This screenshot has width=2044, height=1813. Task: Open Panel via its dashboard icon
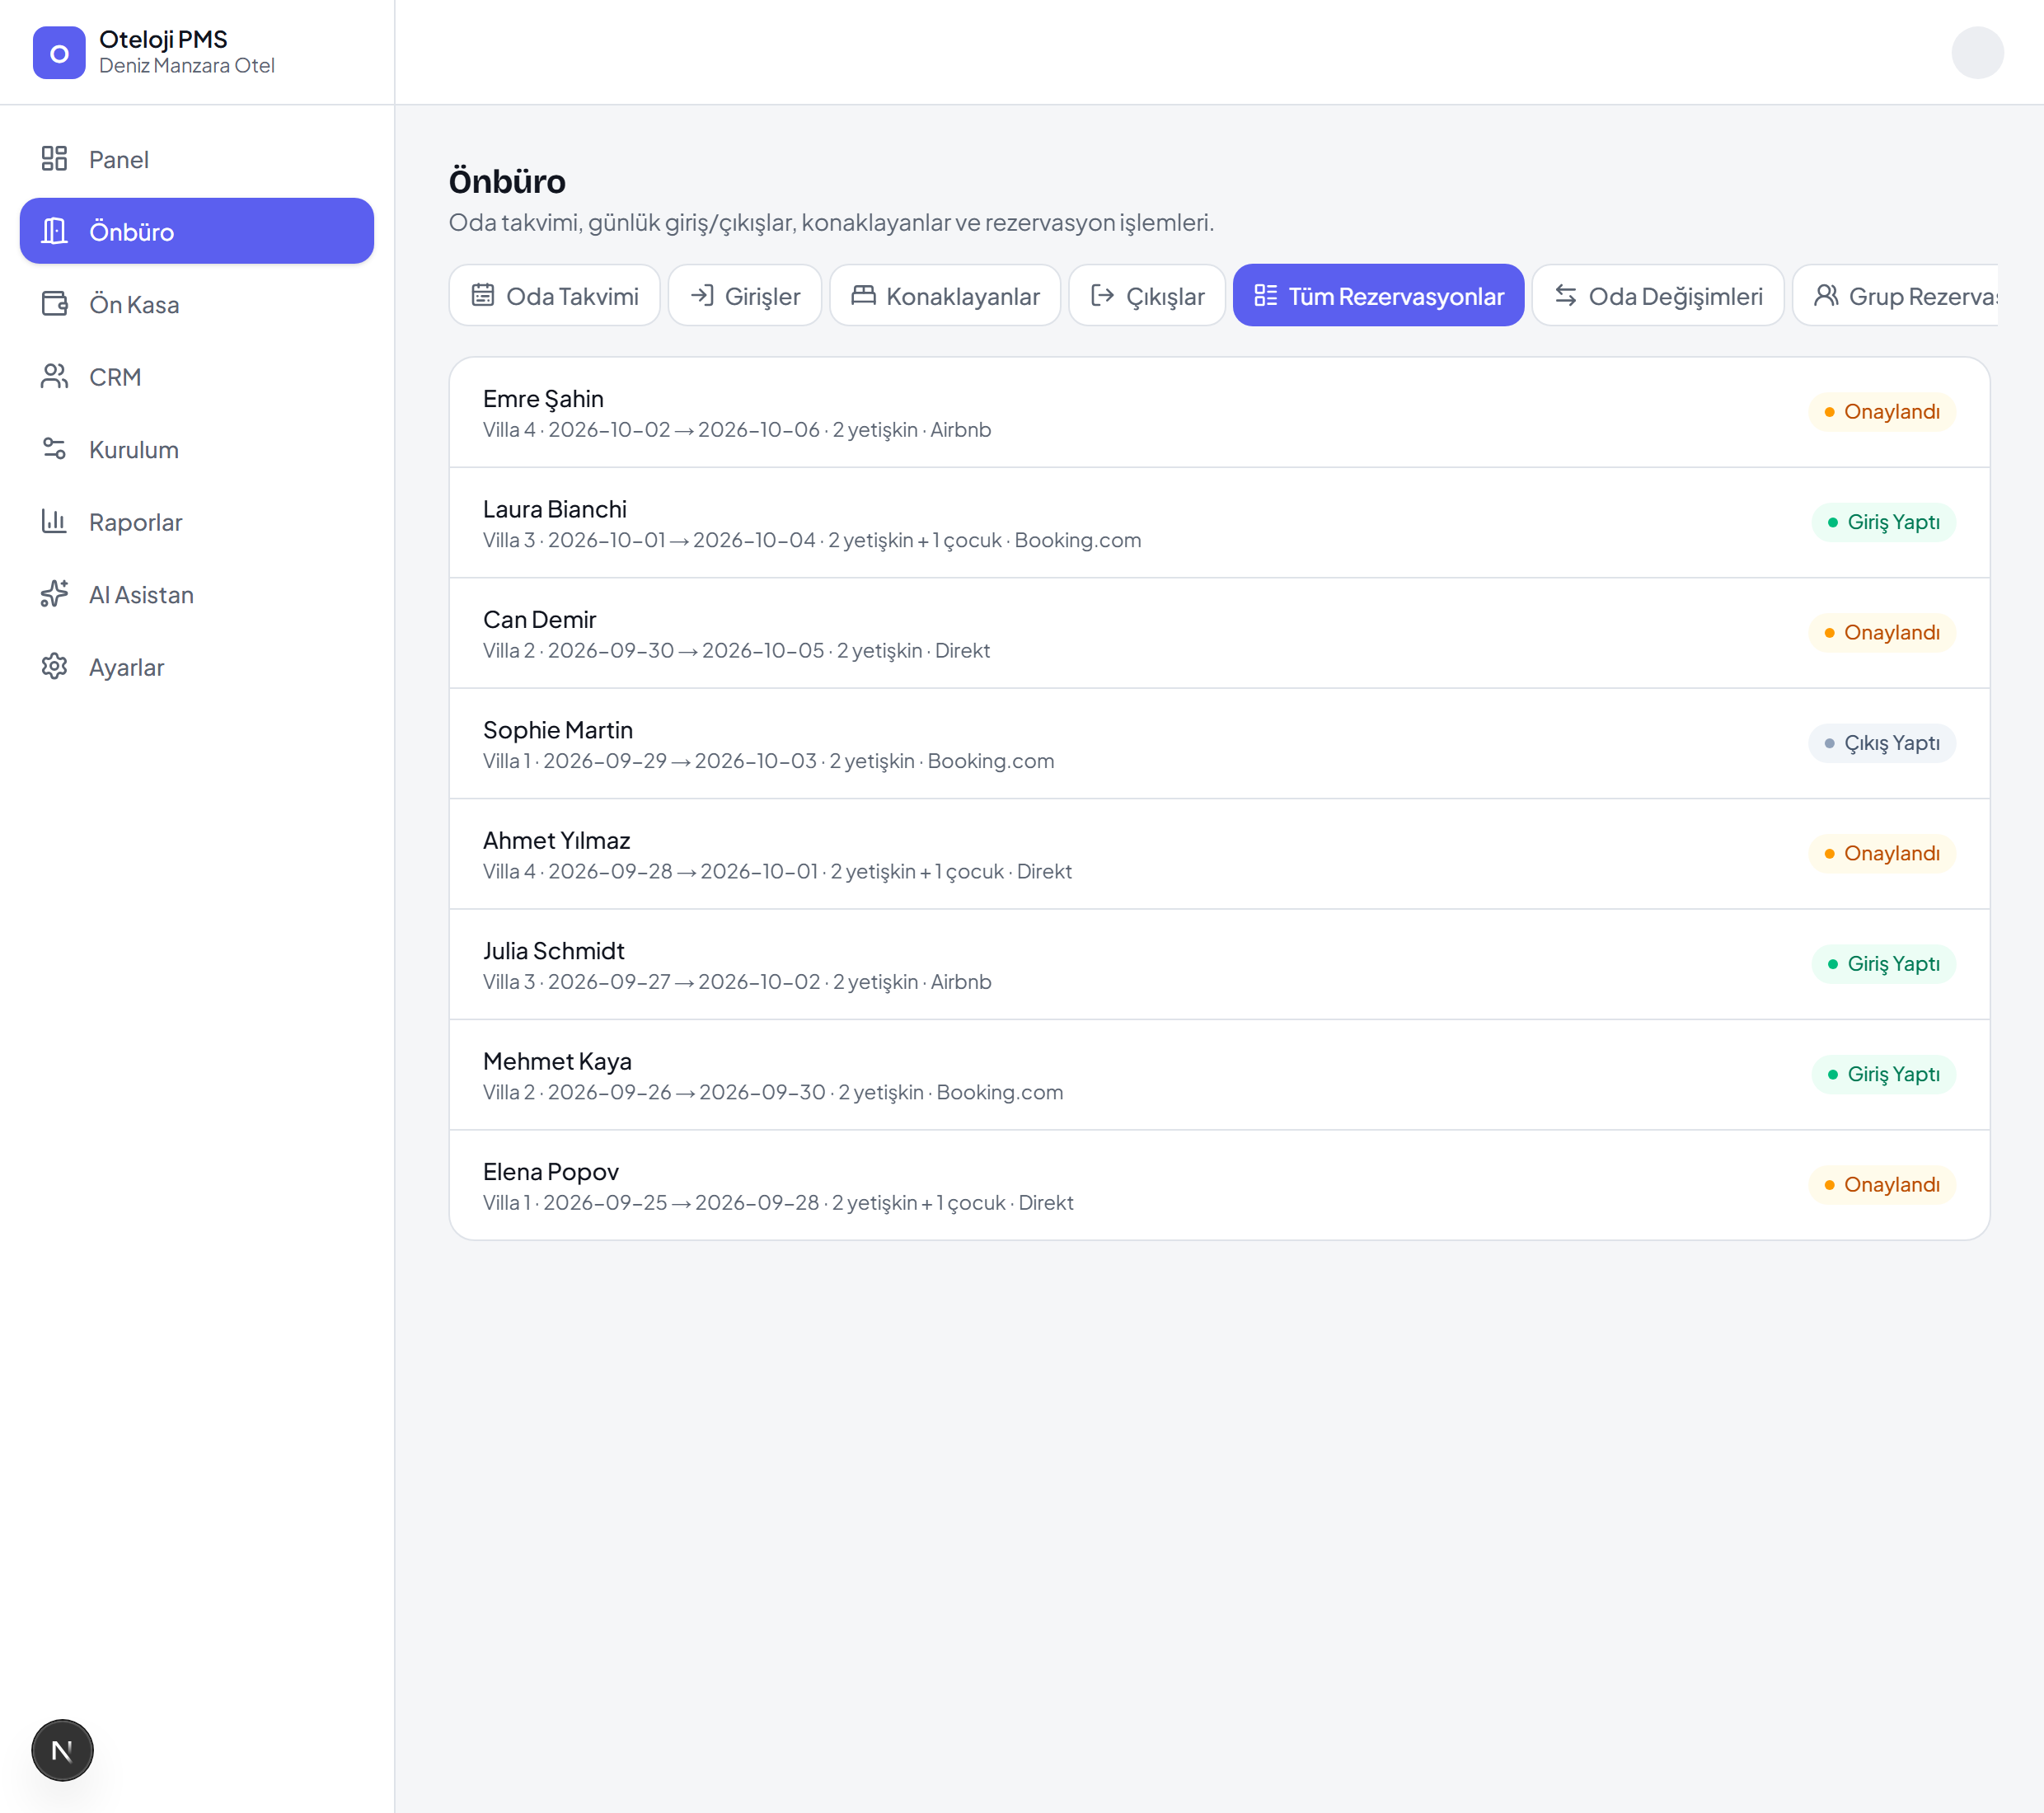click(x=54, y=159)
